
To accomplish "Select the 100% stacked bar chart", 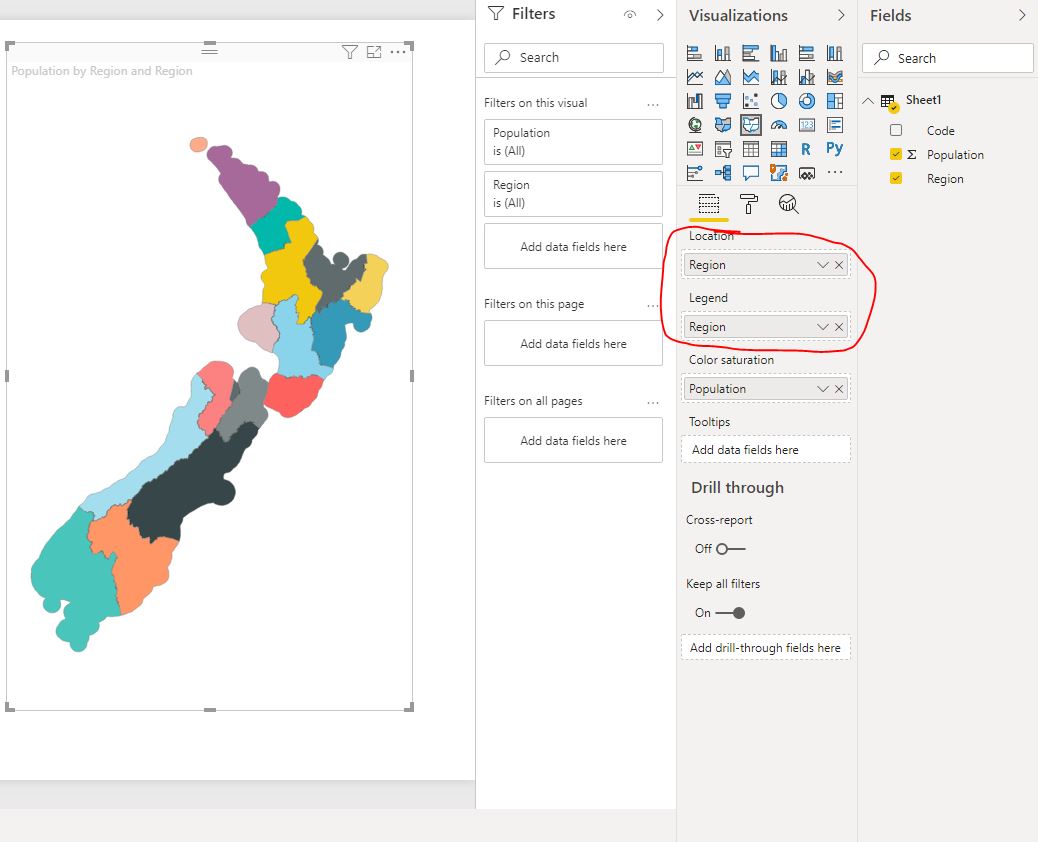I will 806,53.
